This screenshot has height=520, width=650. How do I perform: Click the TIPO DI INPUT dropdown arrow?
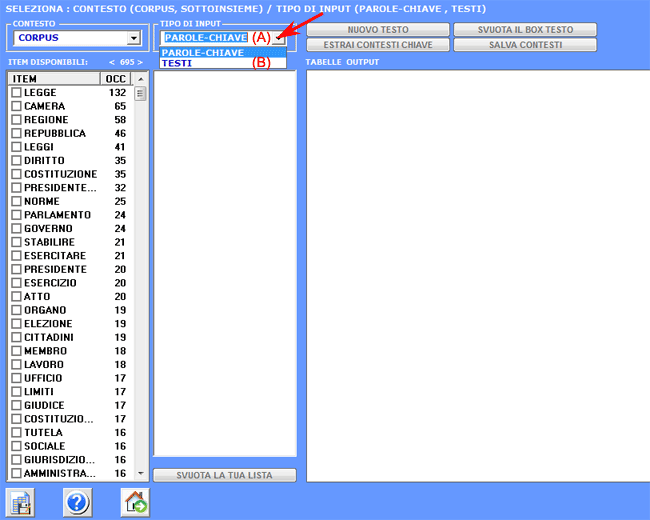[279, 39]
